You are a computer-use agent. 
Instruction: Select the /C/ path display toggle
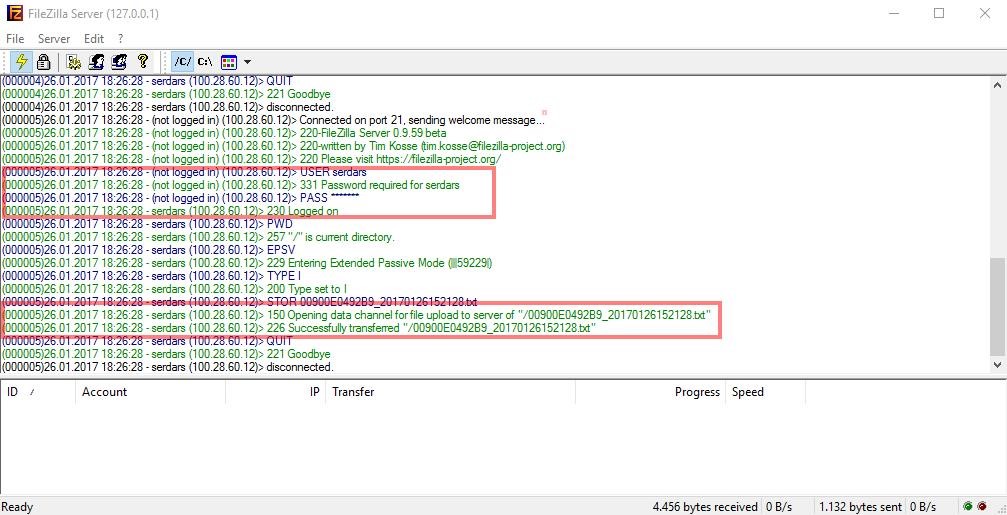182,62
